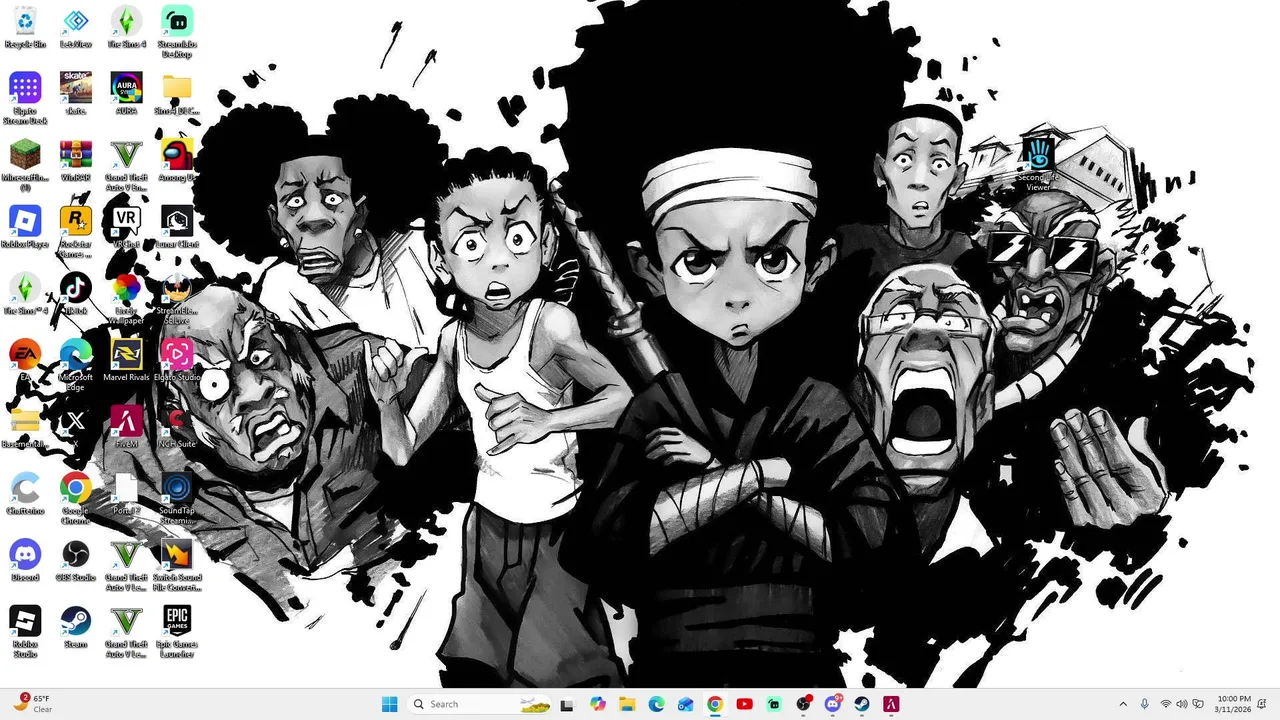Select the skate. game shortcut
The height and width of the screenshot is (720, 1280).
76,93
